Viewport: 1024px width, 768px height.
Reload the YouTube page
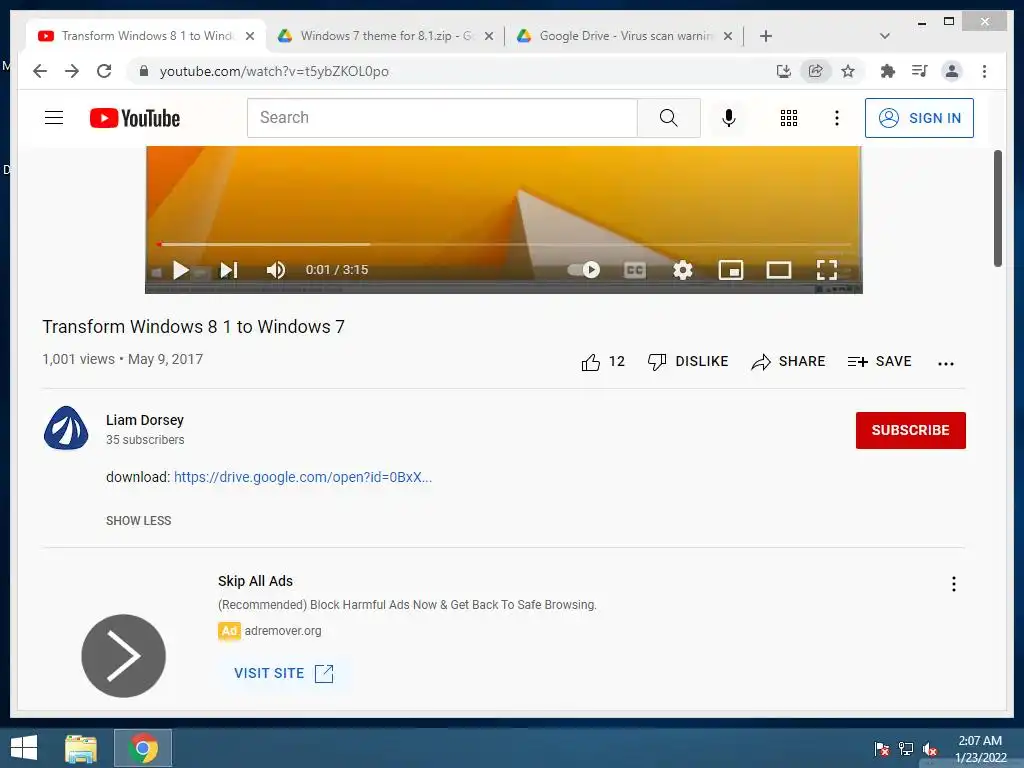104,71
